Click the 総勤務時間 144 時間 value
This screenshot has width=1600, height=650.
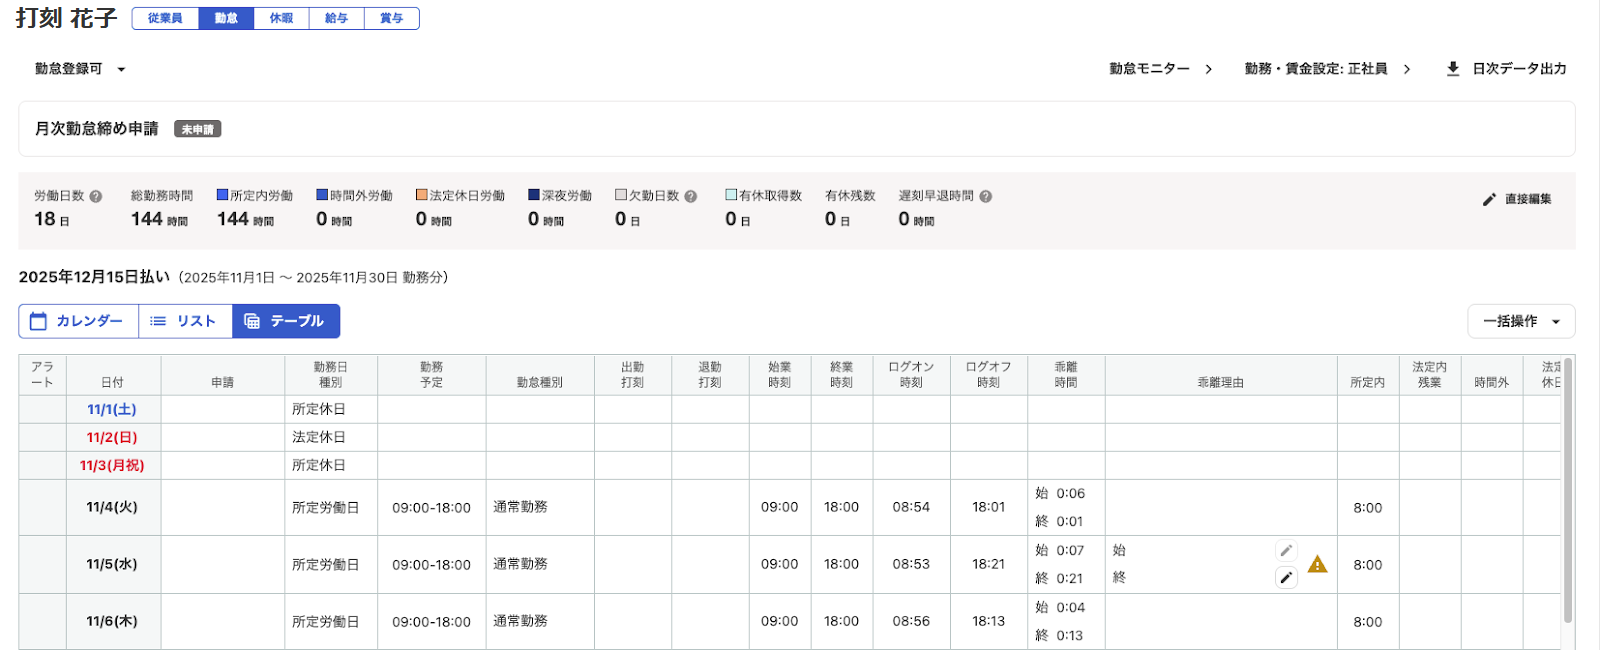pos(159,219)
